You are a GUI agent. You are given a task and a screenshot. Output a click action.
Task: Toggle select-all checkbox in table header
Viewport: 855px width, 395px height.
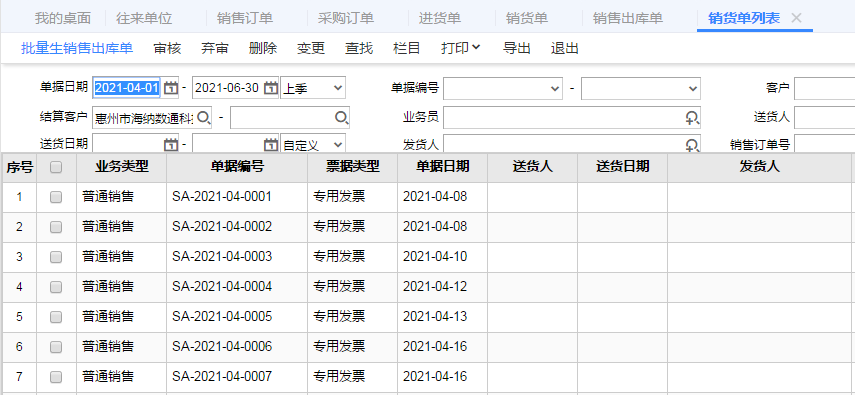(x=56, y=167)
